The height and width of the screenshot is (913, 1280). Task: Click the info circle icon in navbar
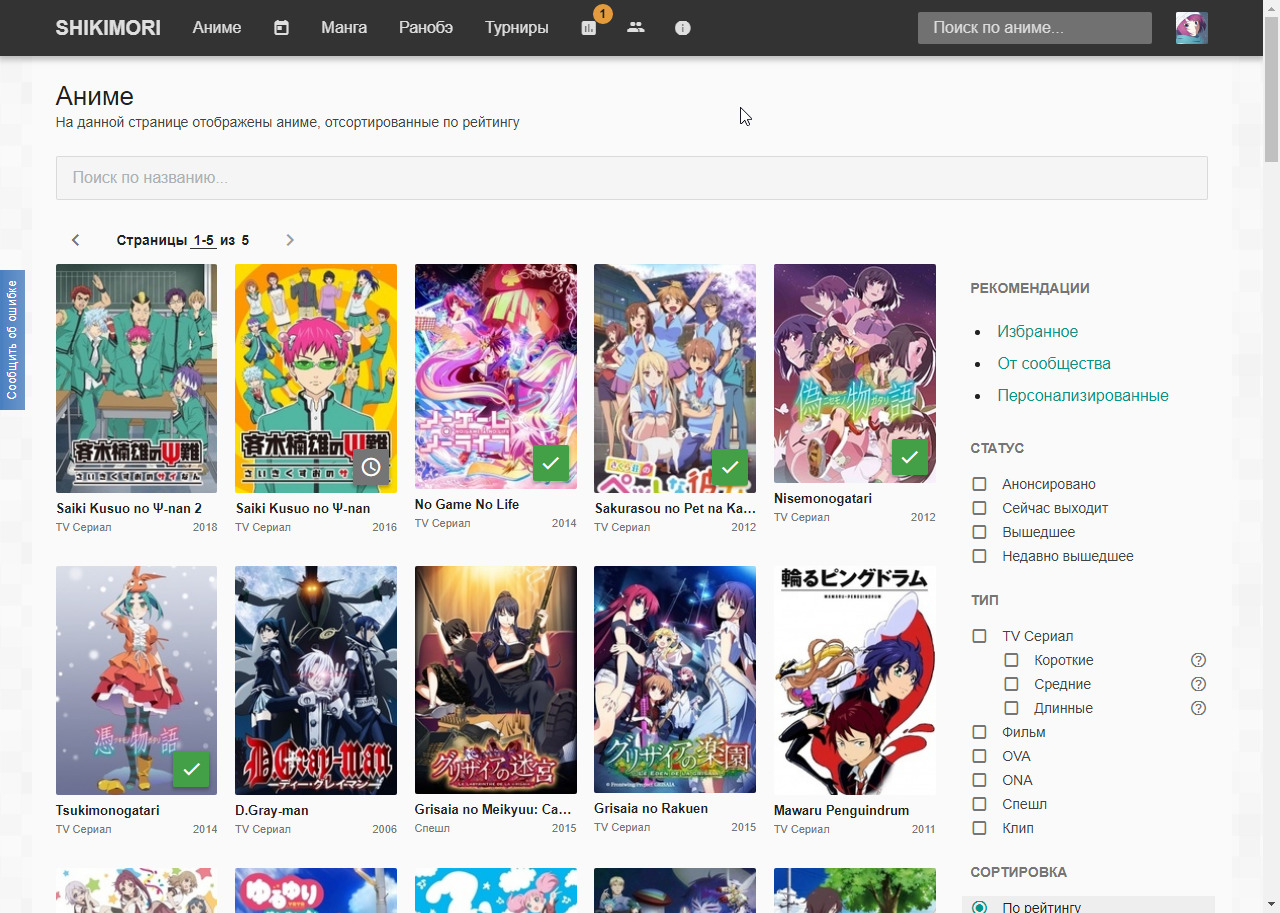pyautogui.click(x=683, y=28)
